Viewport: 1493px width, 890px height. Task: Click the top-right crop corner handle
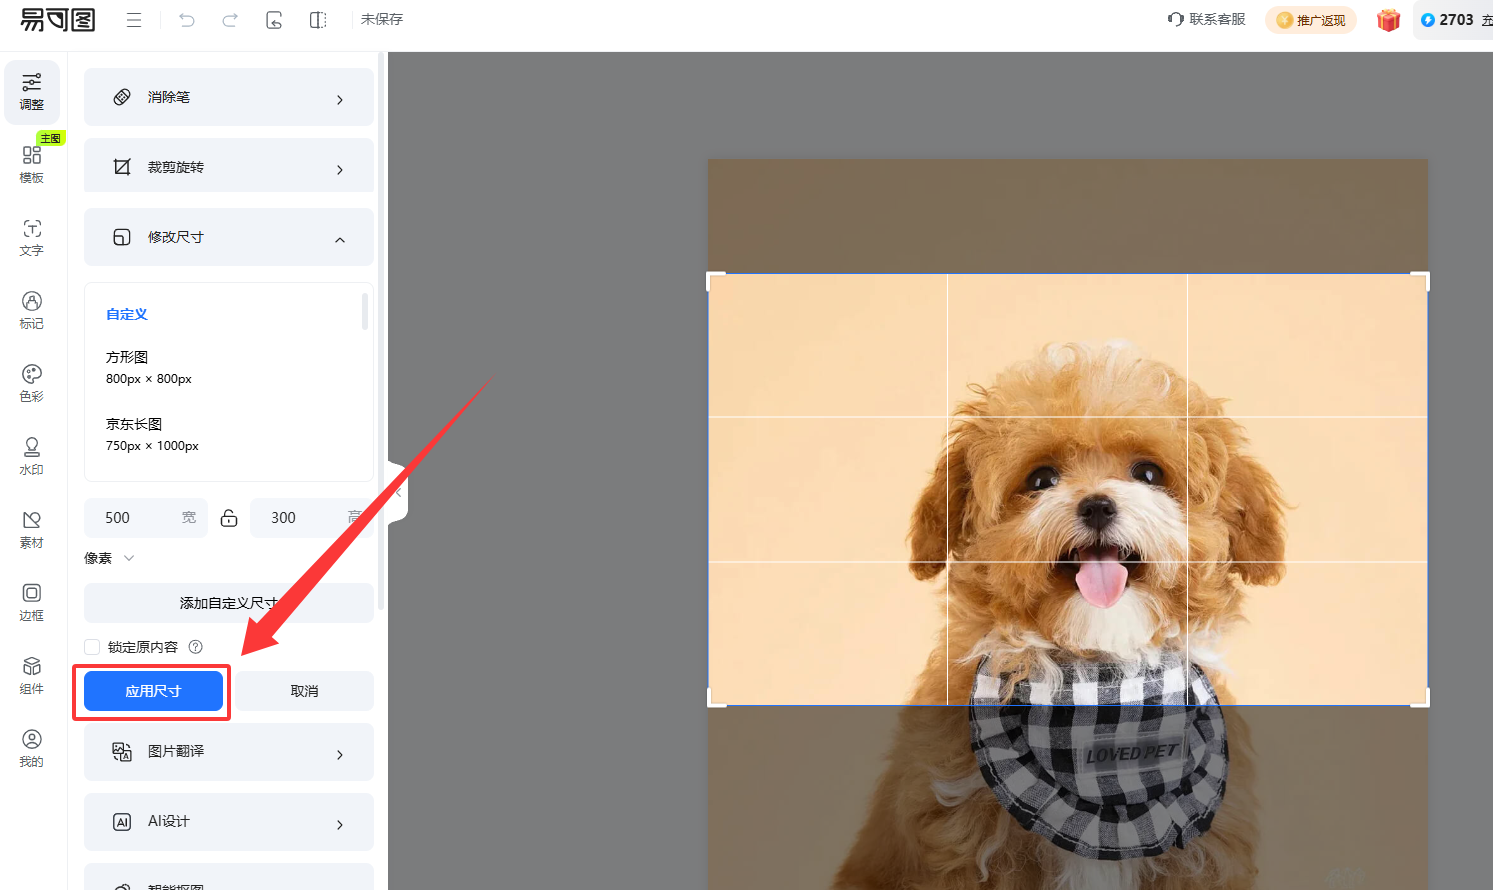click(x=1421, y=280)
